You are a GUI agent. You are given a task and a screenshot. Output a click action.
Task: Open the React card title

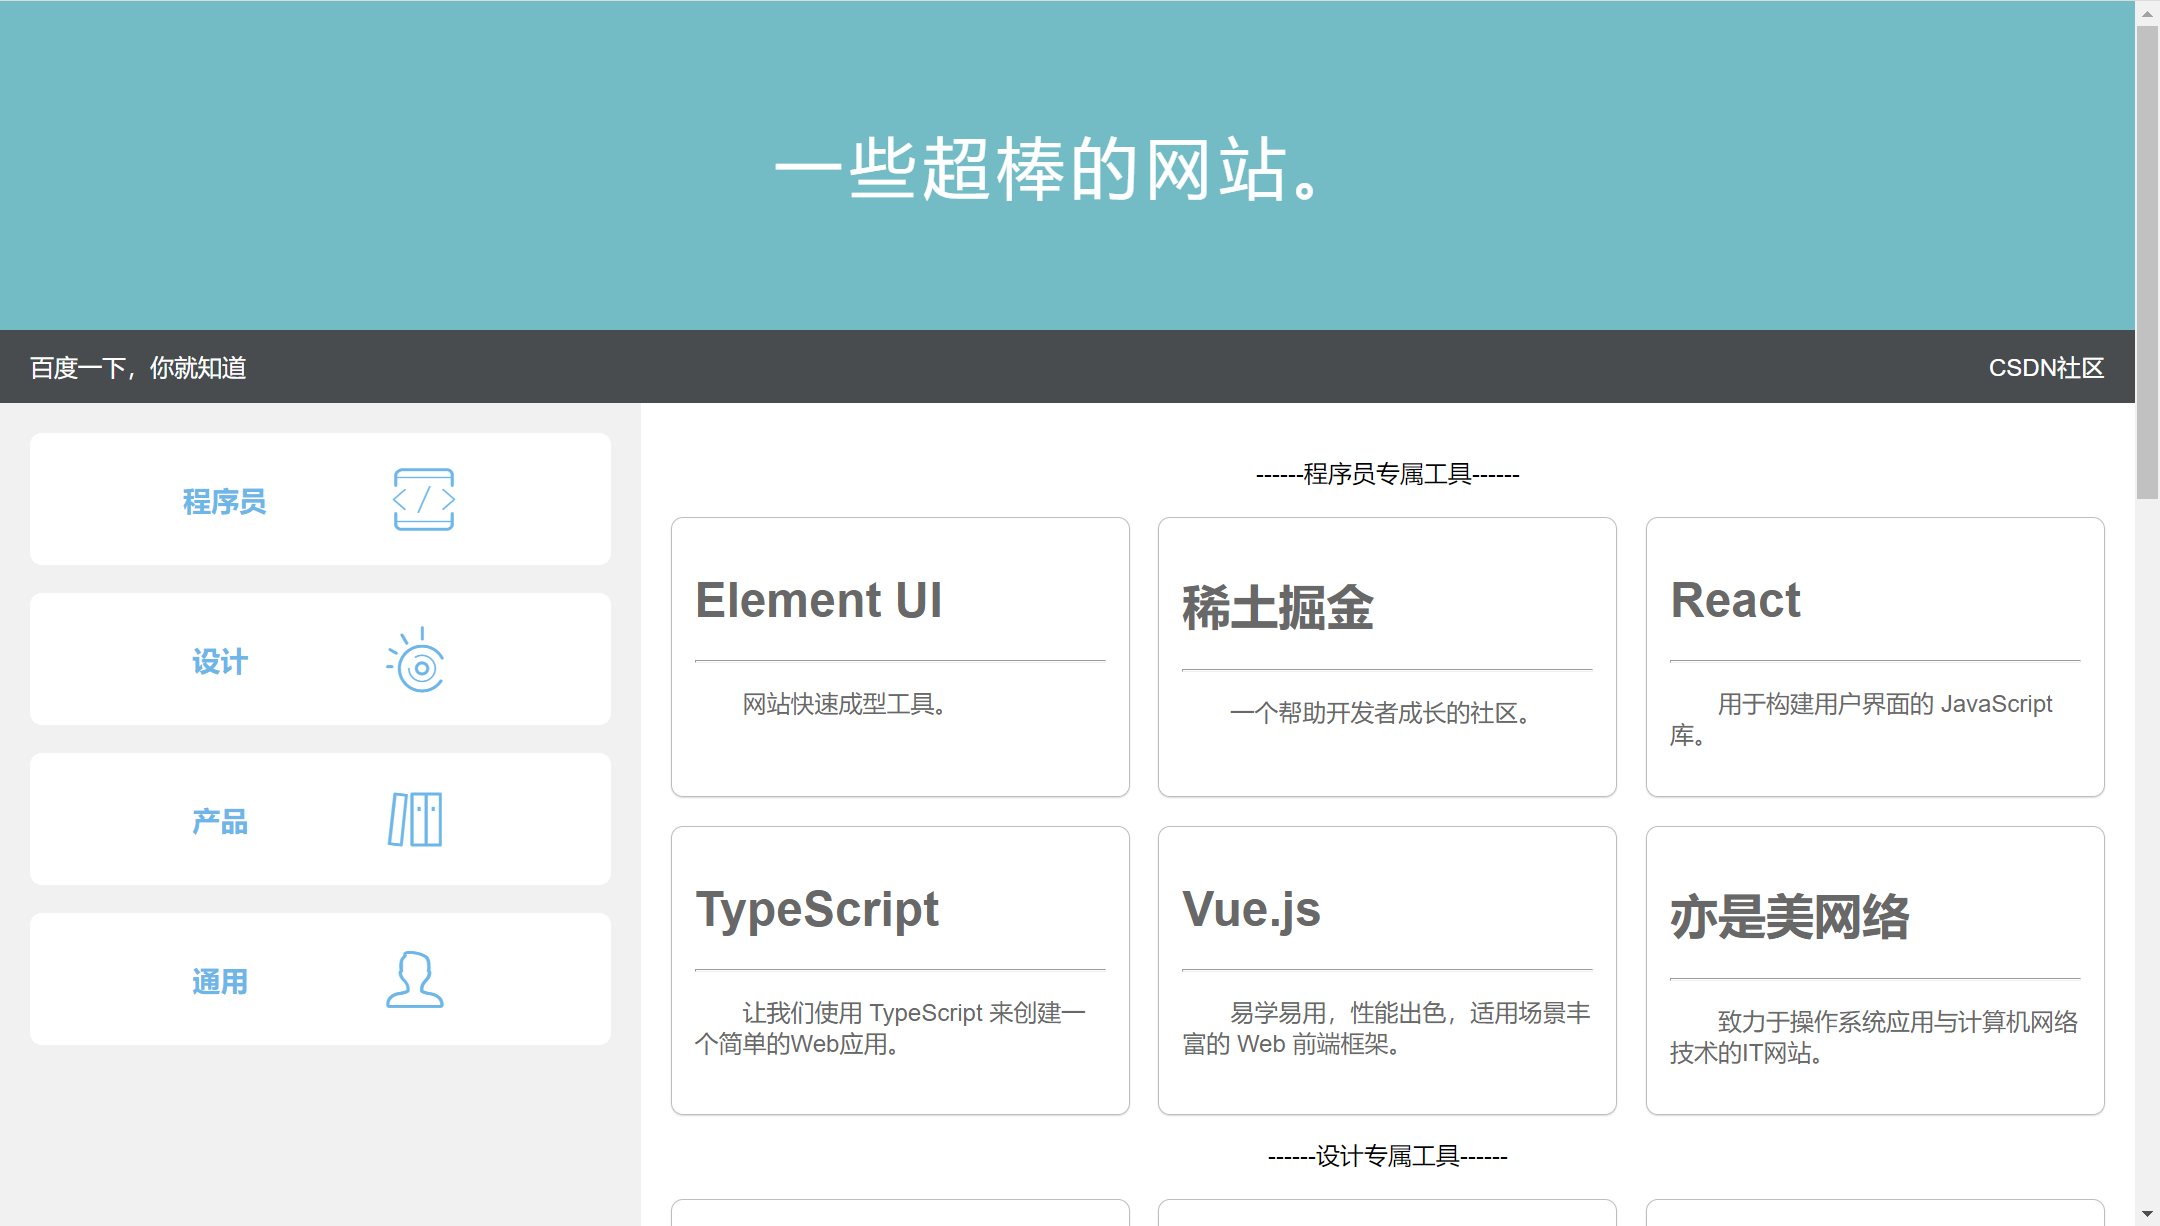[1735, 601]
